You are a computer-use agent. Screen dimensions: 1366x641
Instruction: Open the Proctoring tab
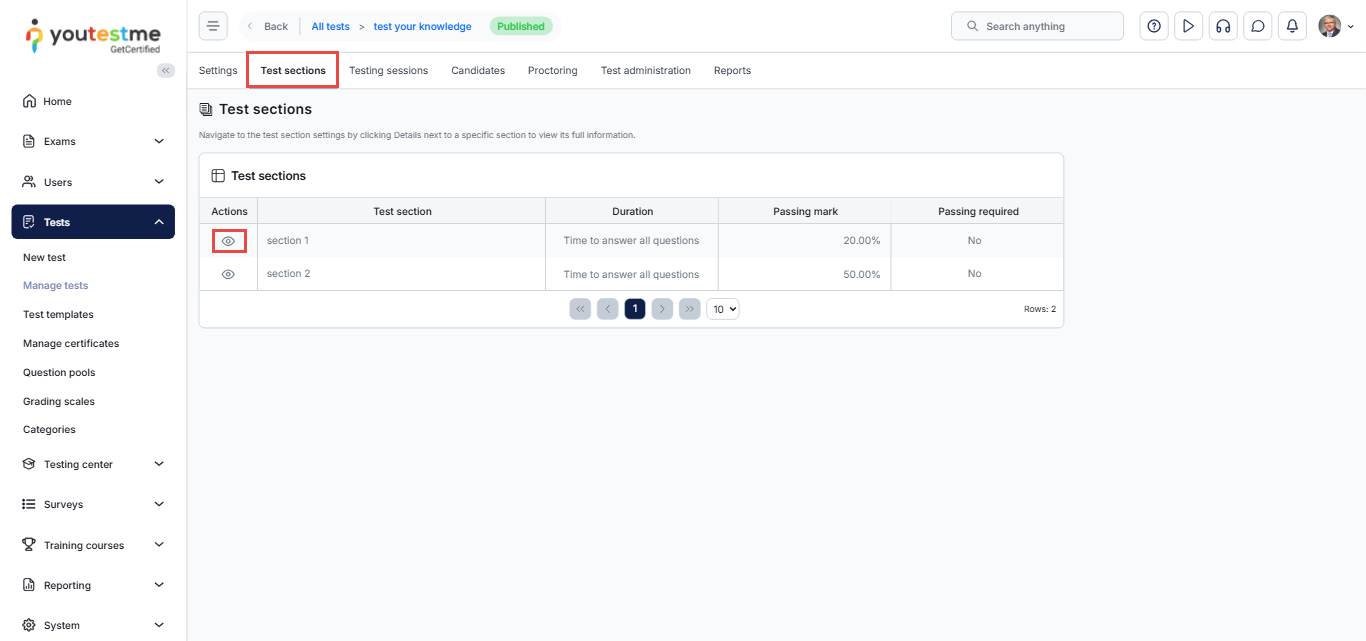[x=552, y=71]
